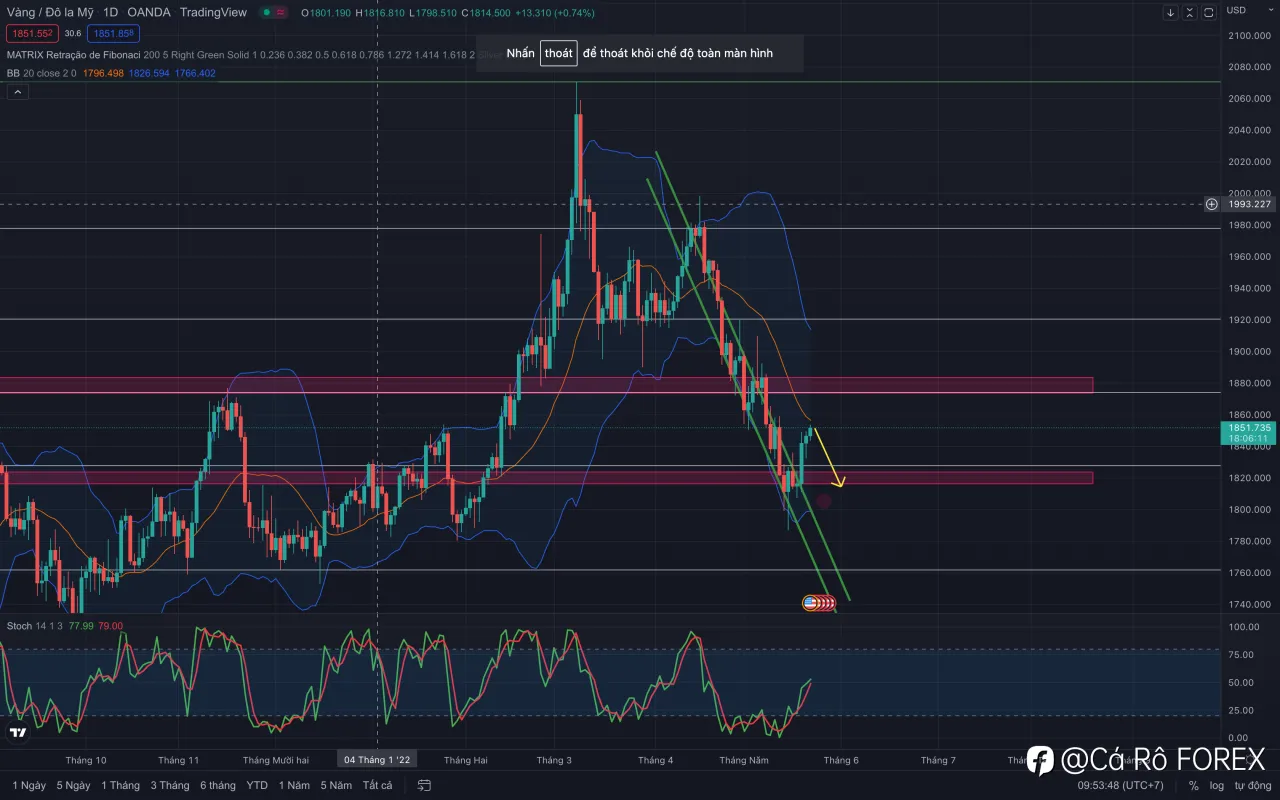Open the go-to-date calendar icon
The image size is (1280, 800).
[x=424, y=786]
